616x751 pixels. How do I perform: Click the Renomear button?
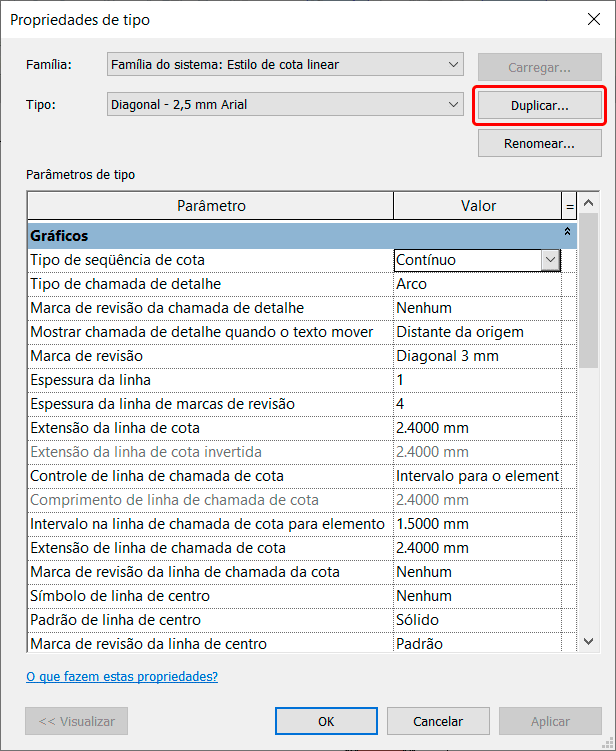click(539, 143)
